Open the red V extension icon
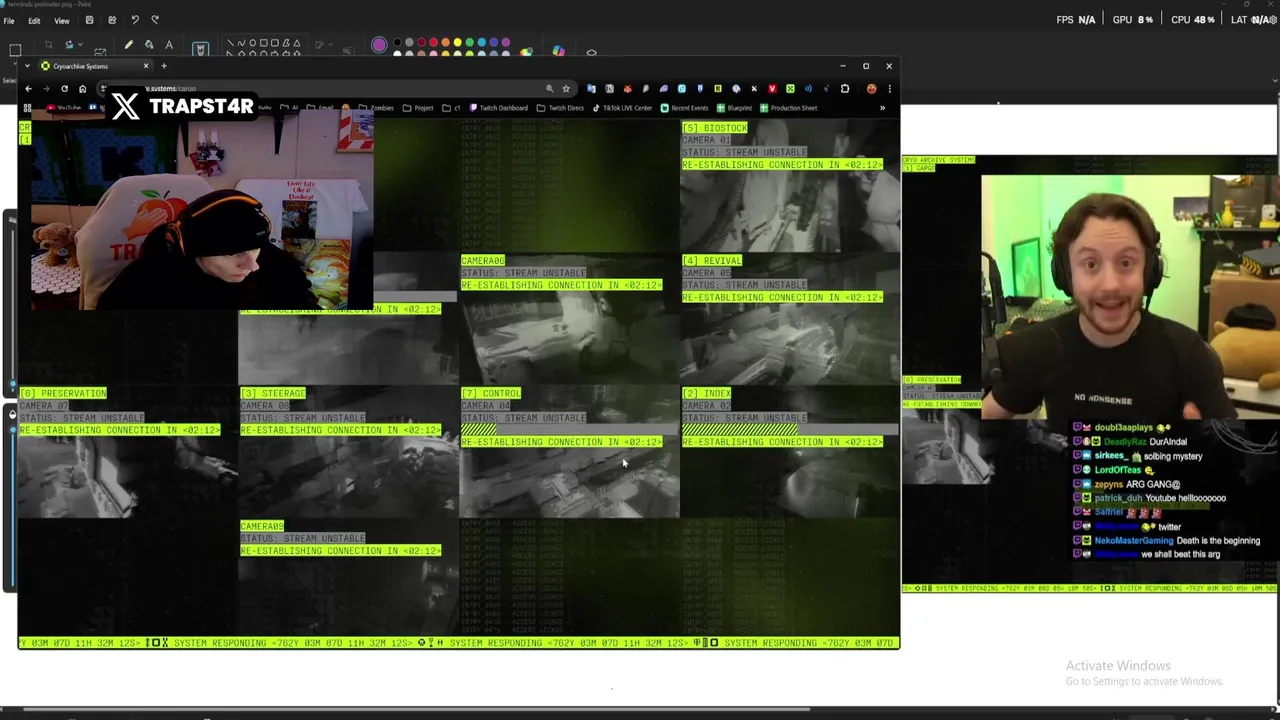This screenshot has width=1280, height=720. pos(772,89)
